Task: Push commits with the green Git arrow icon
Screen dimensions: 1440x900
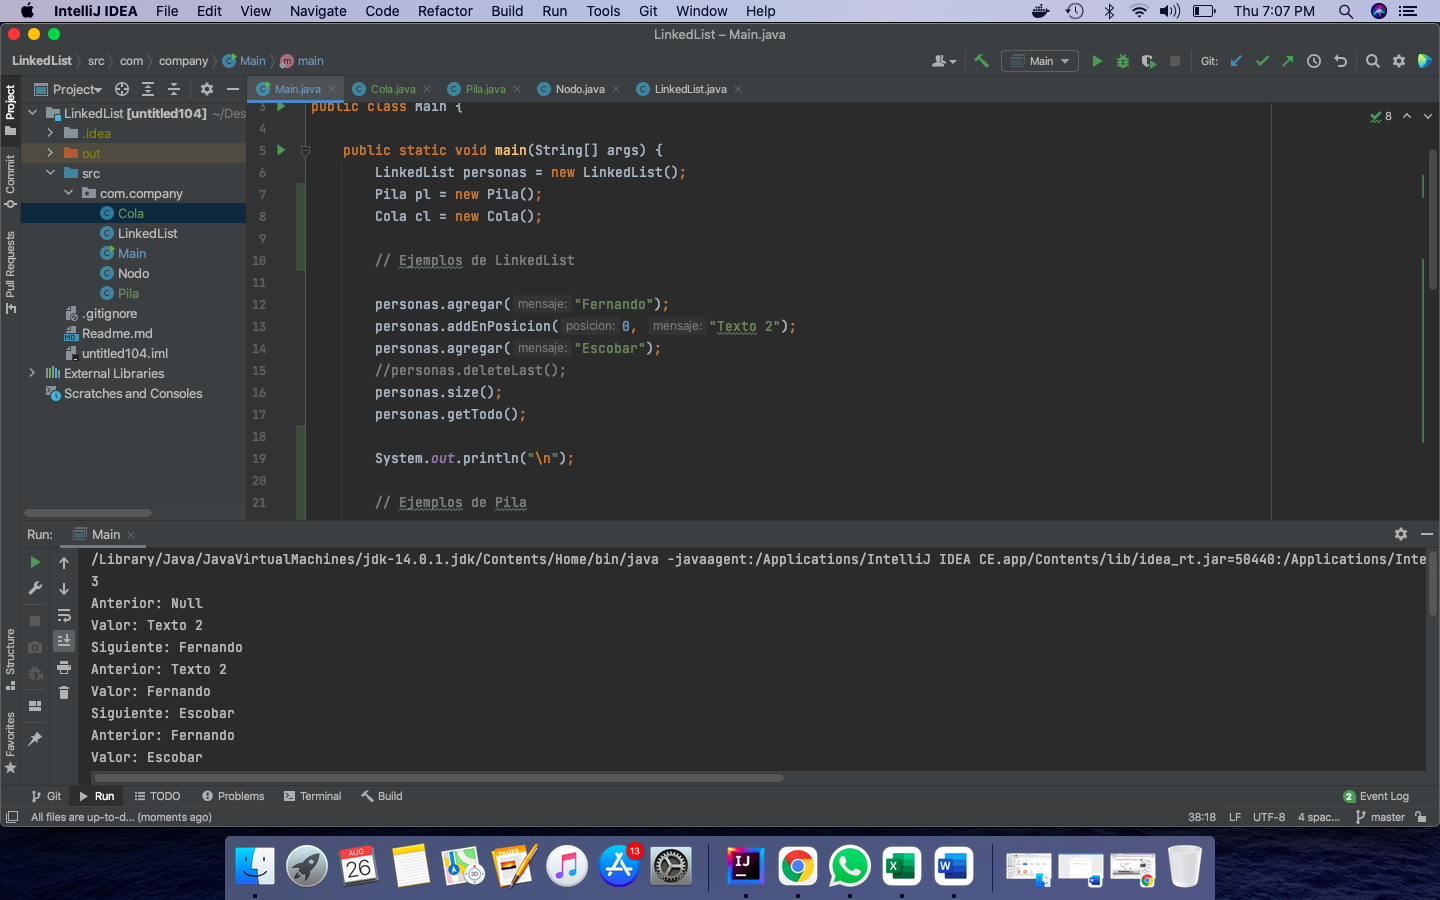Action: click(x=1288, y=61)
